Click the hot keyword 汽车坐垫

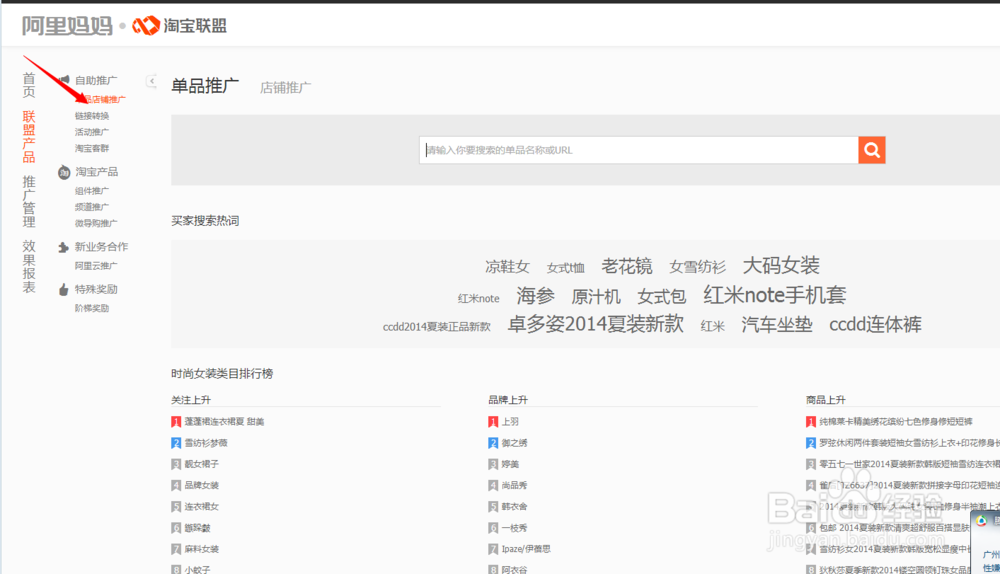tap(777, 325)
